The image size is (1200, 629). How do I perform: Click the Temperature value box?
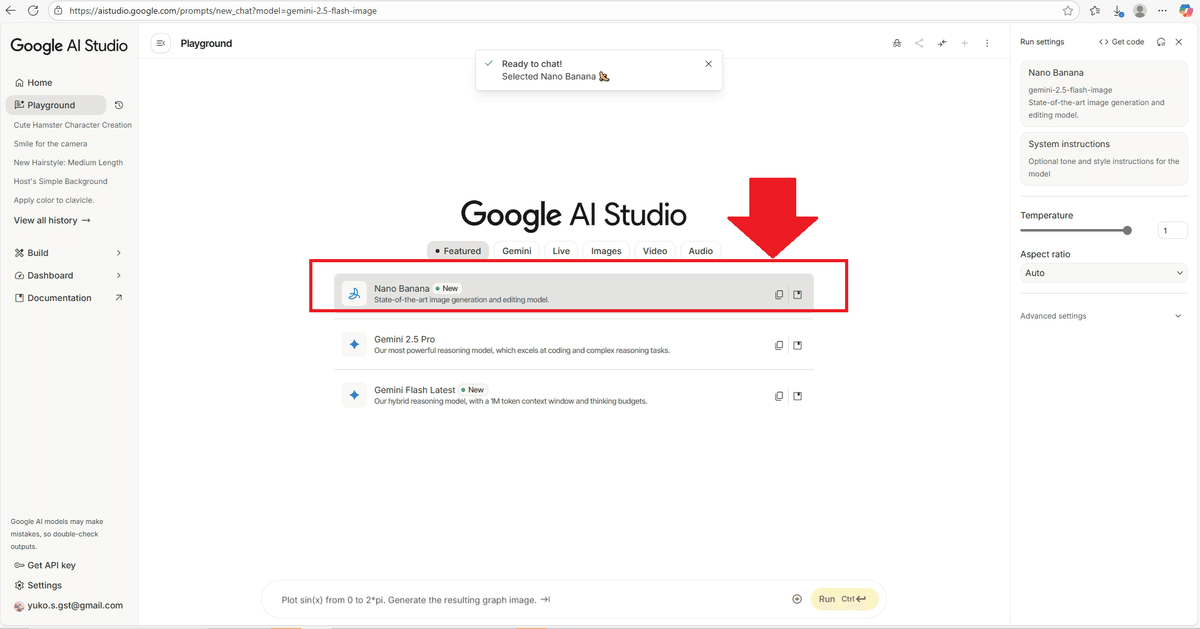[1173, 231]
